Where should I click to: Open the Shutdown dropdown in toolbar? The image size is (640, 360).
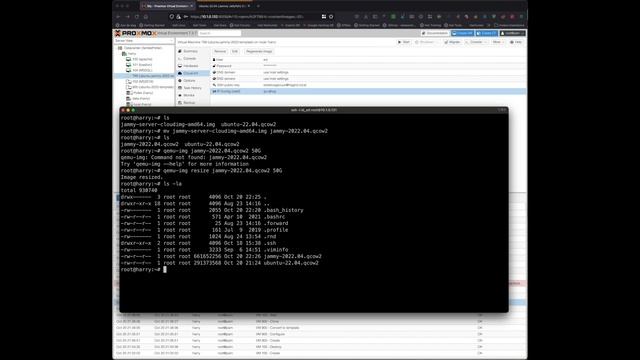(438, 42)
